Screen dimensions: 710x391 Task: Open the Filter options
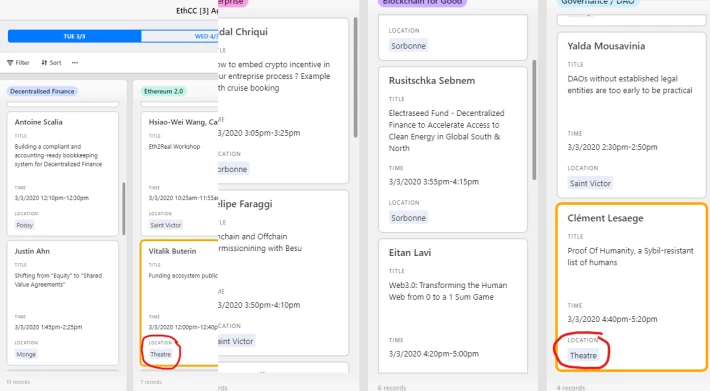(x=19, y=63)
